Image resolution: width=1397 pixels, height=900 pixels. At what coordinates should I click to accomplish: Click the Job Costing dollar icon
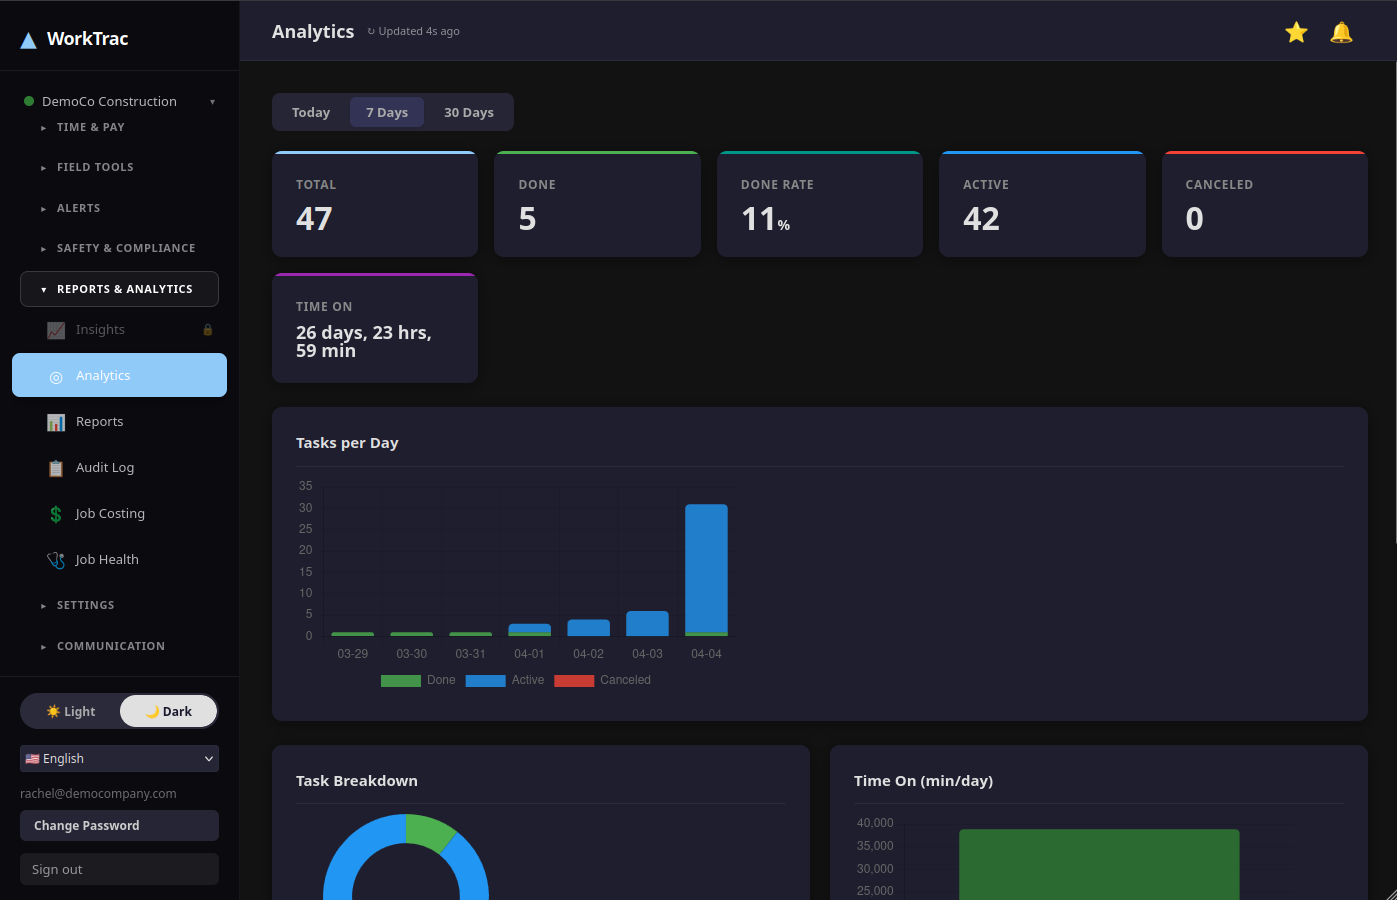pos(56,514)
